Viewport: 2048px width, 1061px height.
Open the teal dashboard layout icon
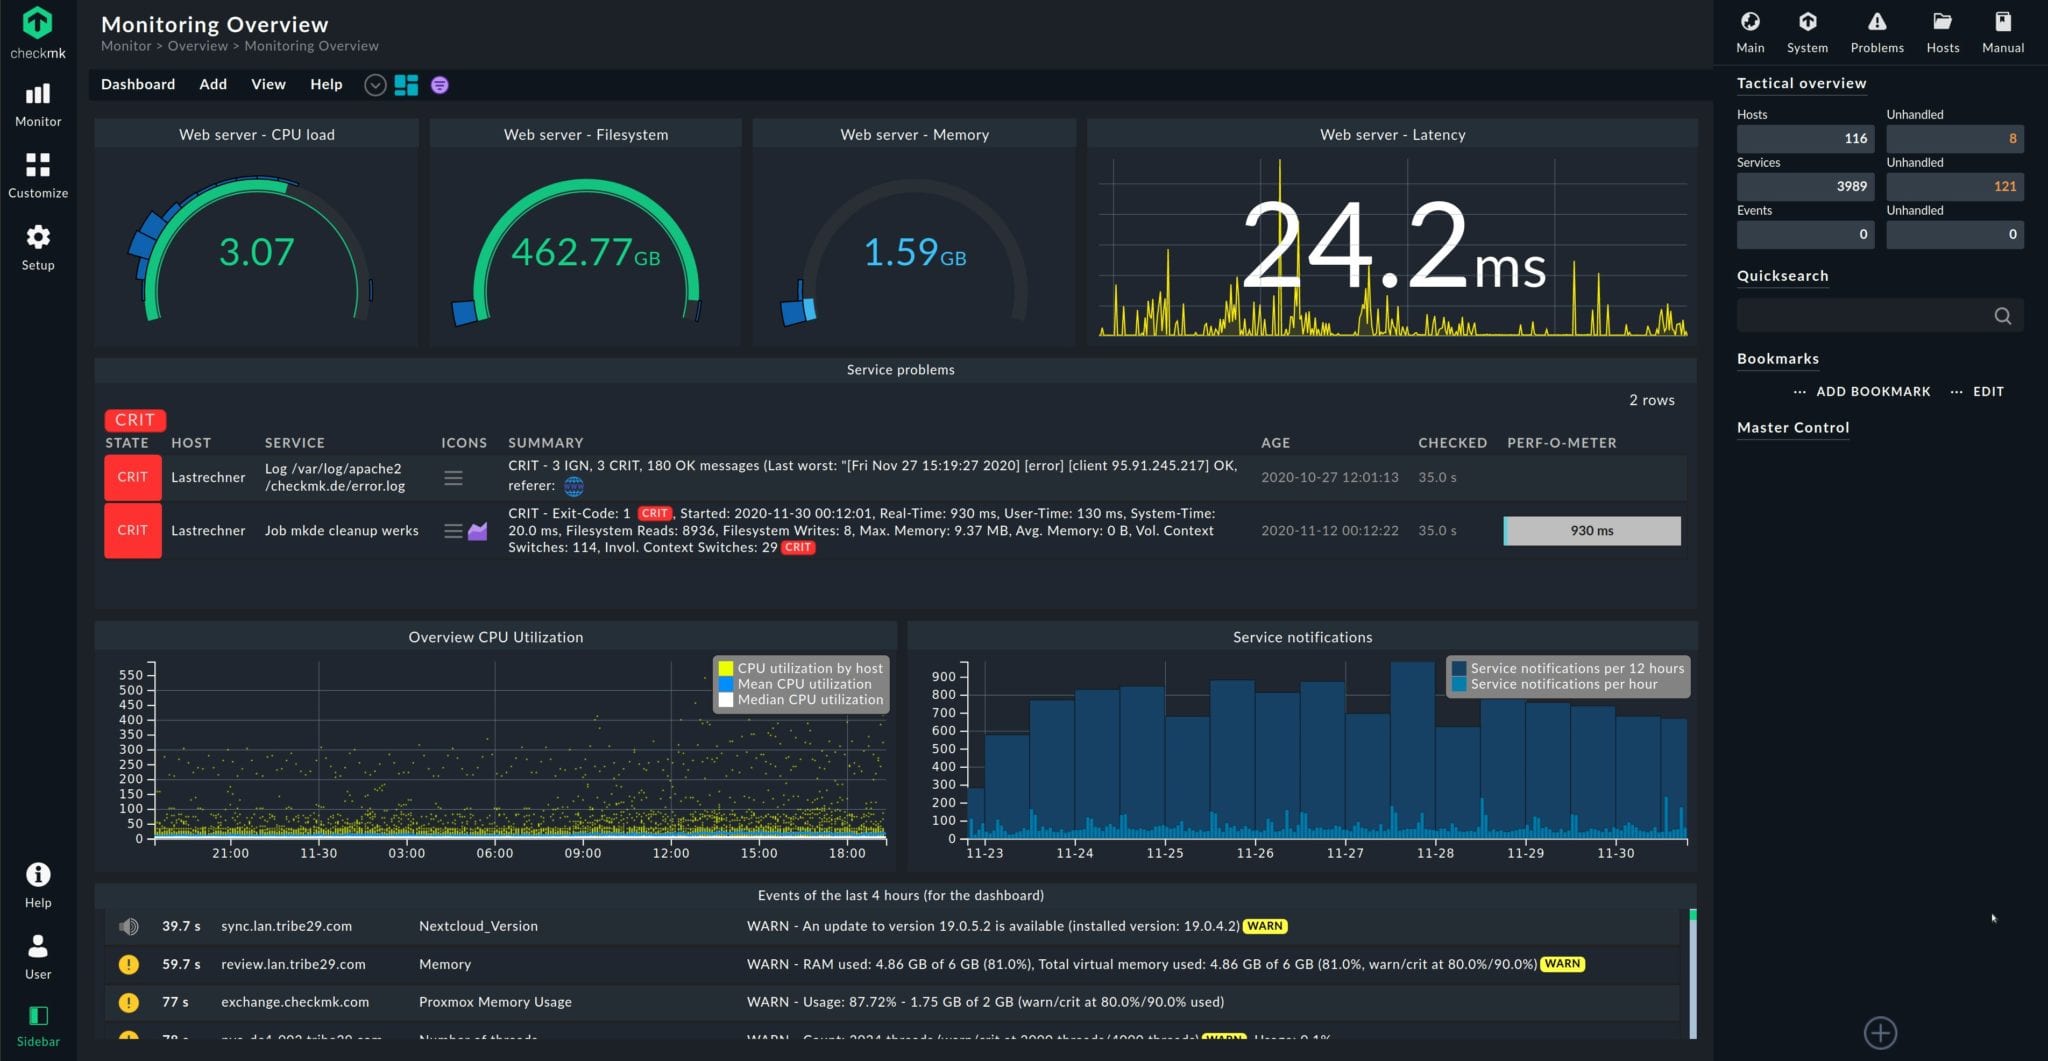click(x=406, y=85)
